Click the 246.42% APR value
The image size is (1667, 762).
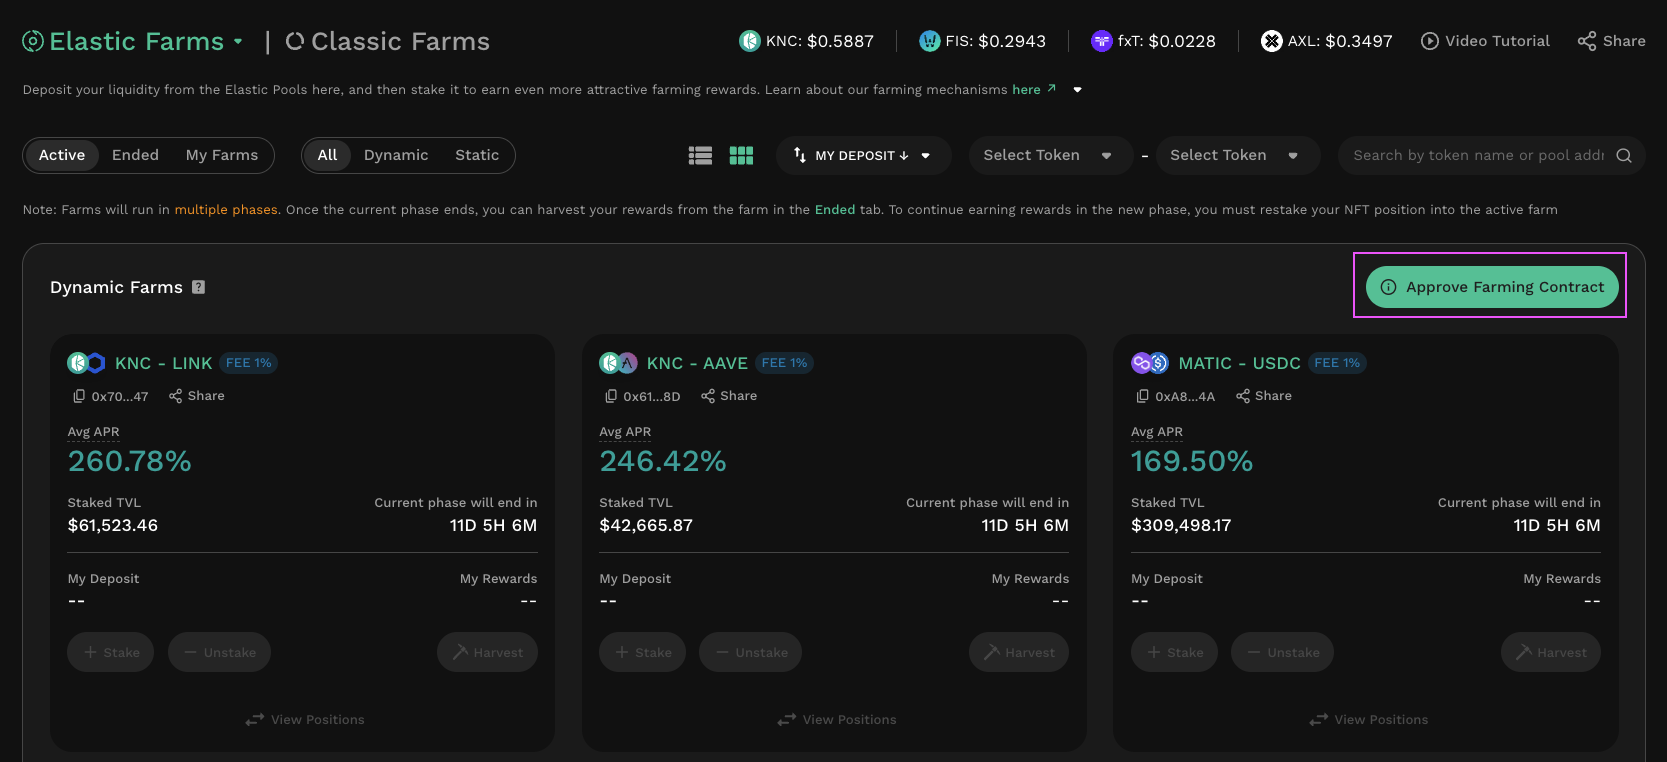point(663,461)
